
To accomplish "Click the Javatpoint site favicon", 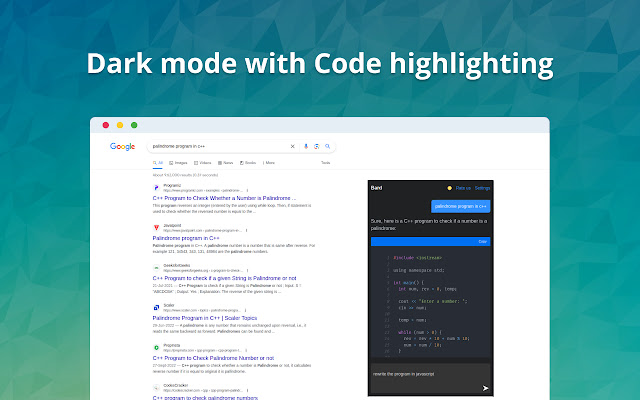I will pos(155,228).
